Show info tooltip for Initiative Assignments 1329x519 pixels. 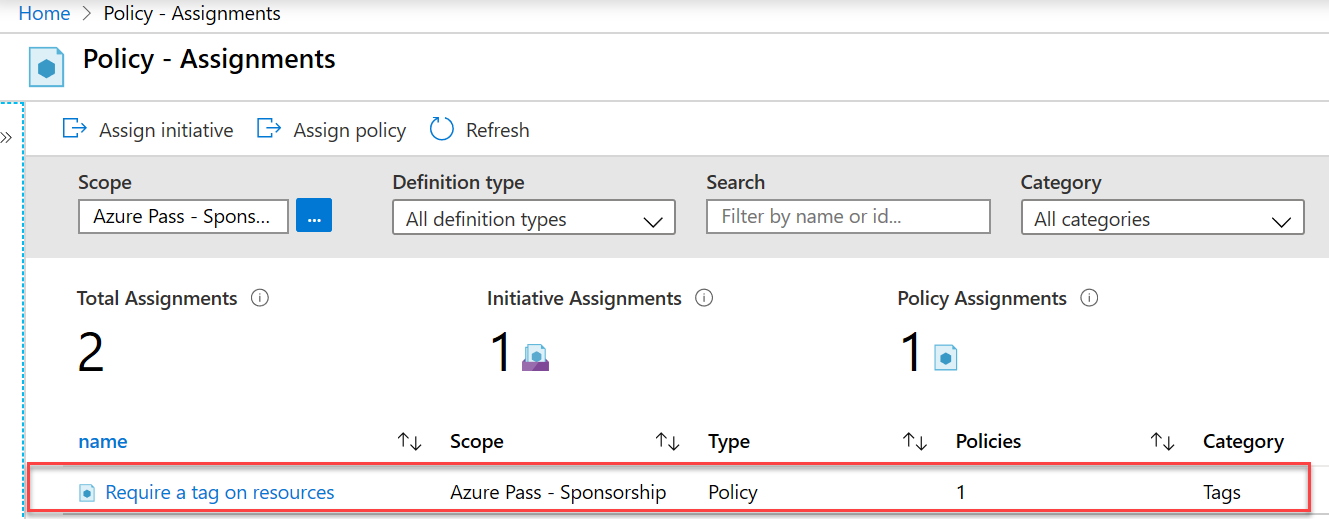[x=703, y=298]
